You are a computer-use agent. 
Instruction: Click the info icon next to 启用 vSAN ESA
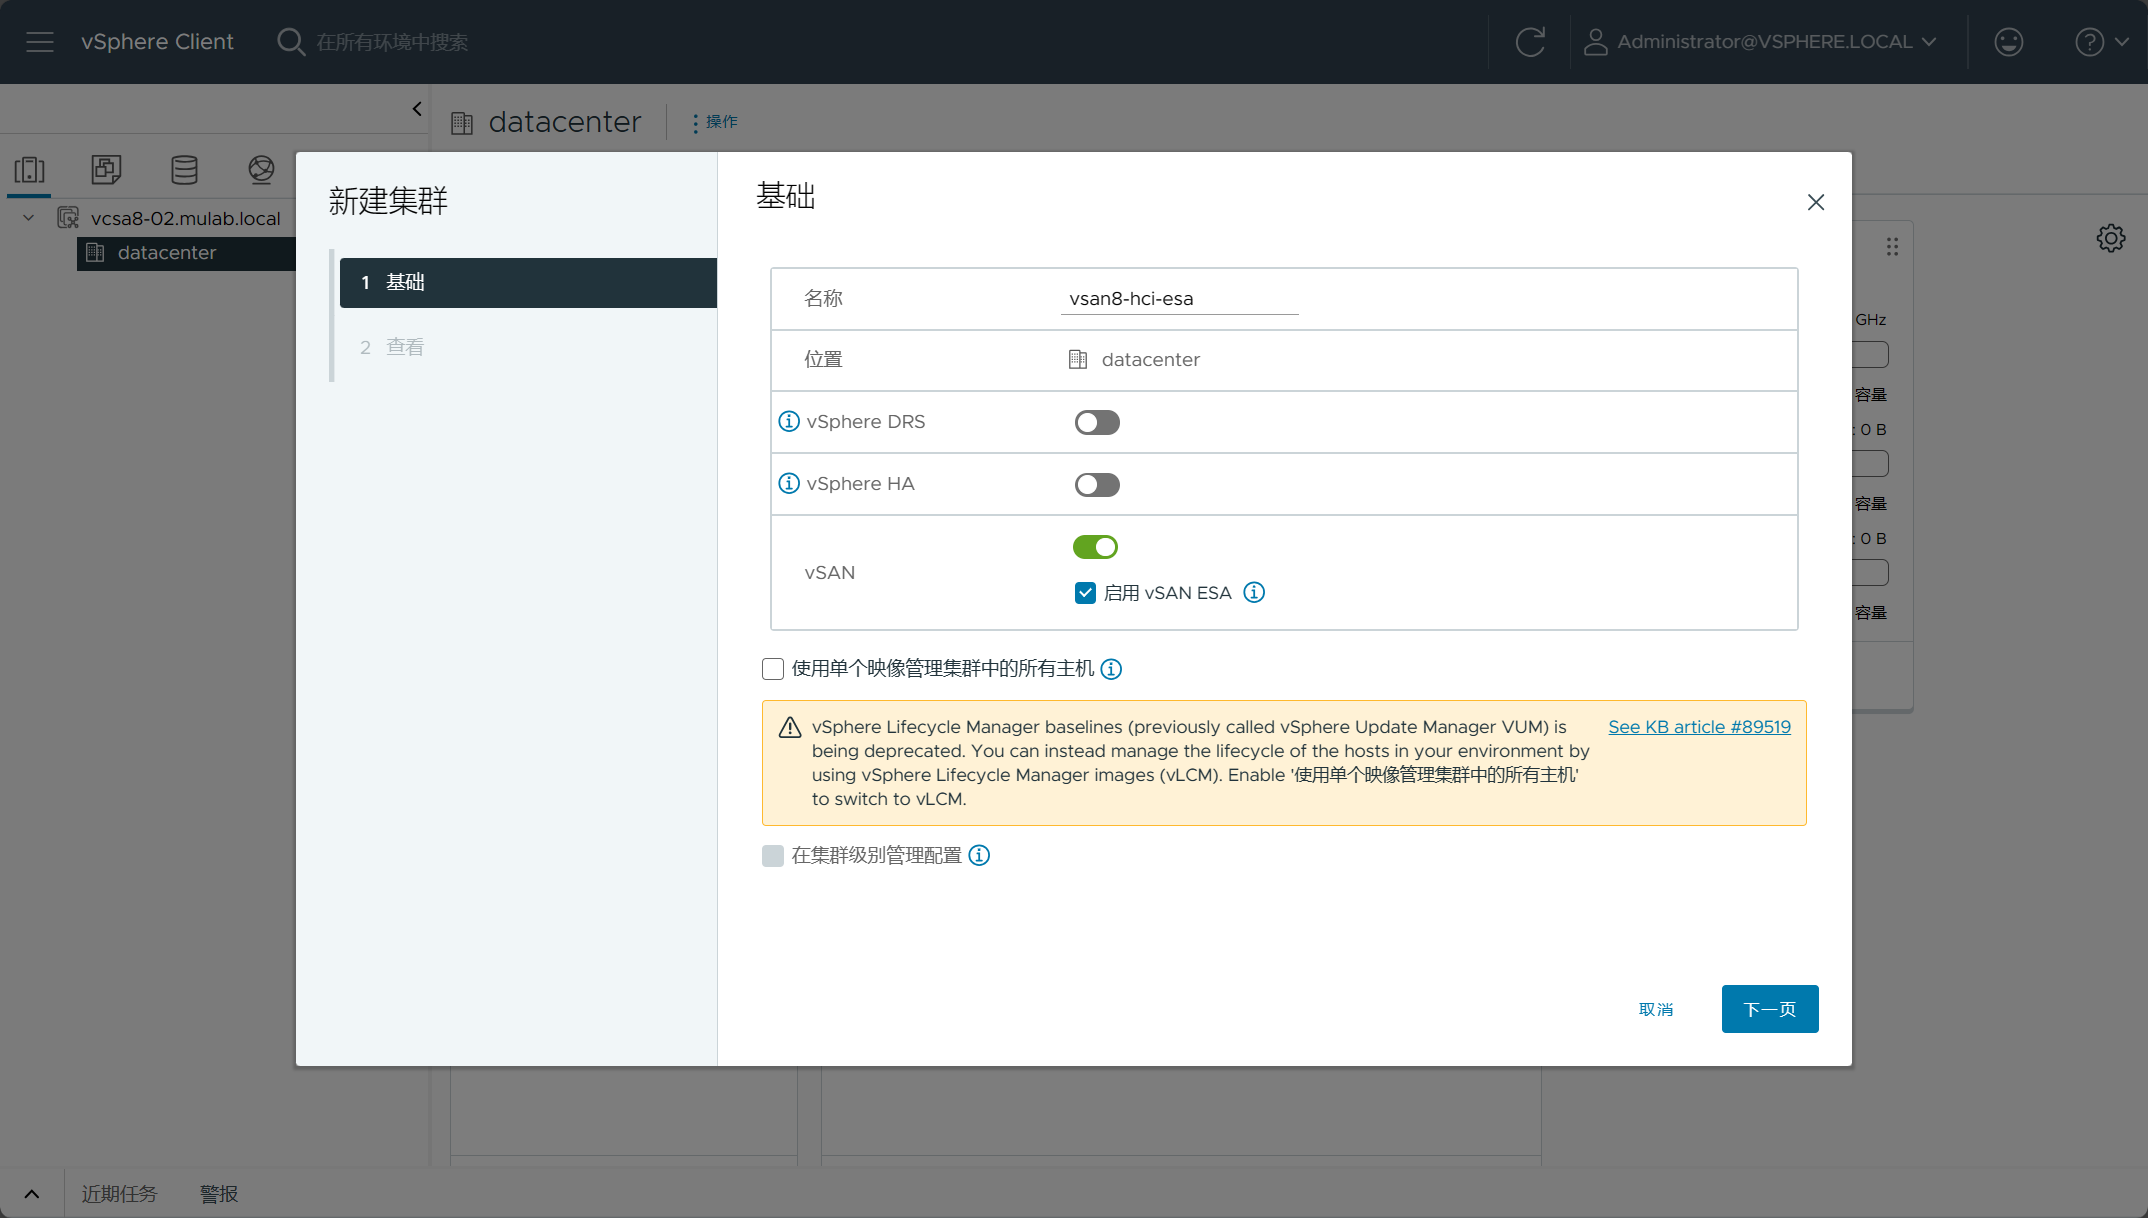[x=1254, y=592]
